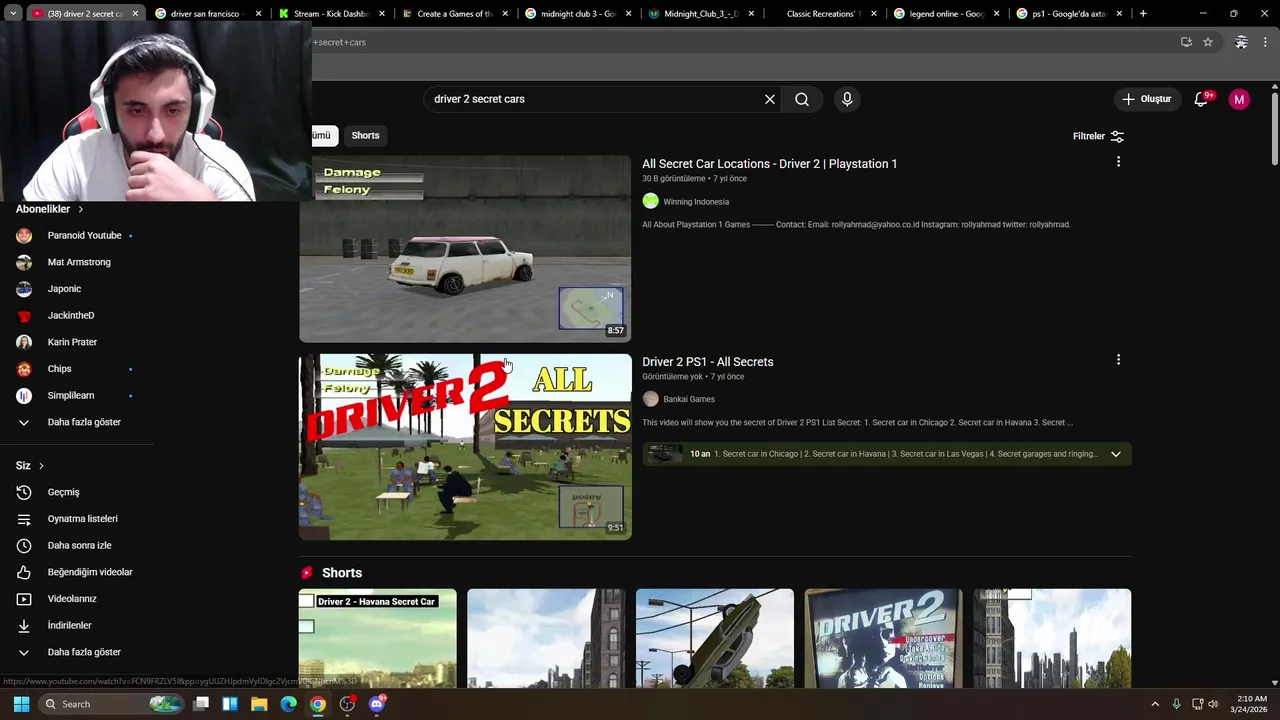Click the Winning Indonesia channel avatar
The image size is (1280, 720).
(650, 201)
